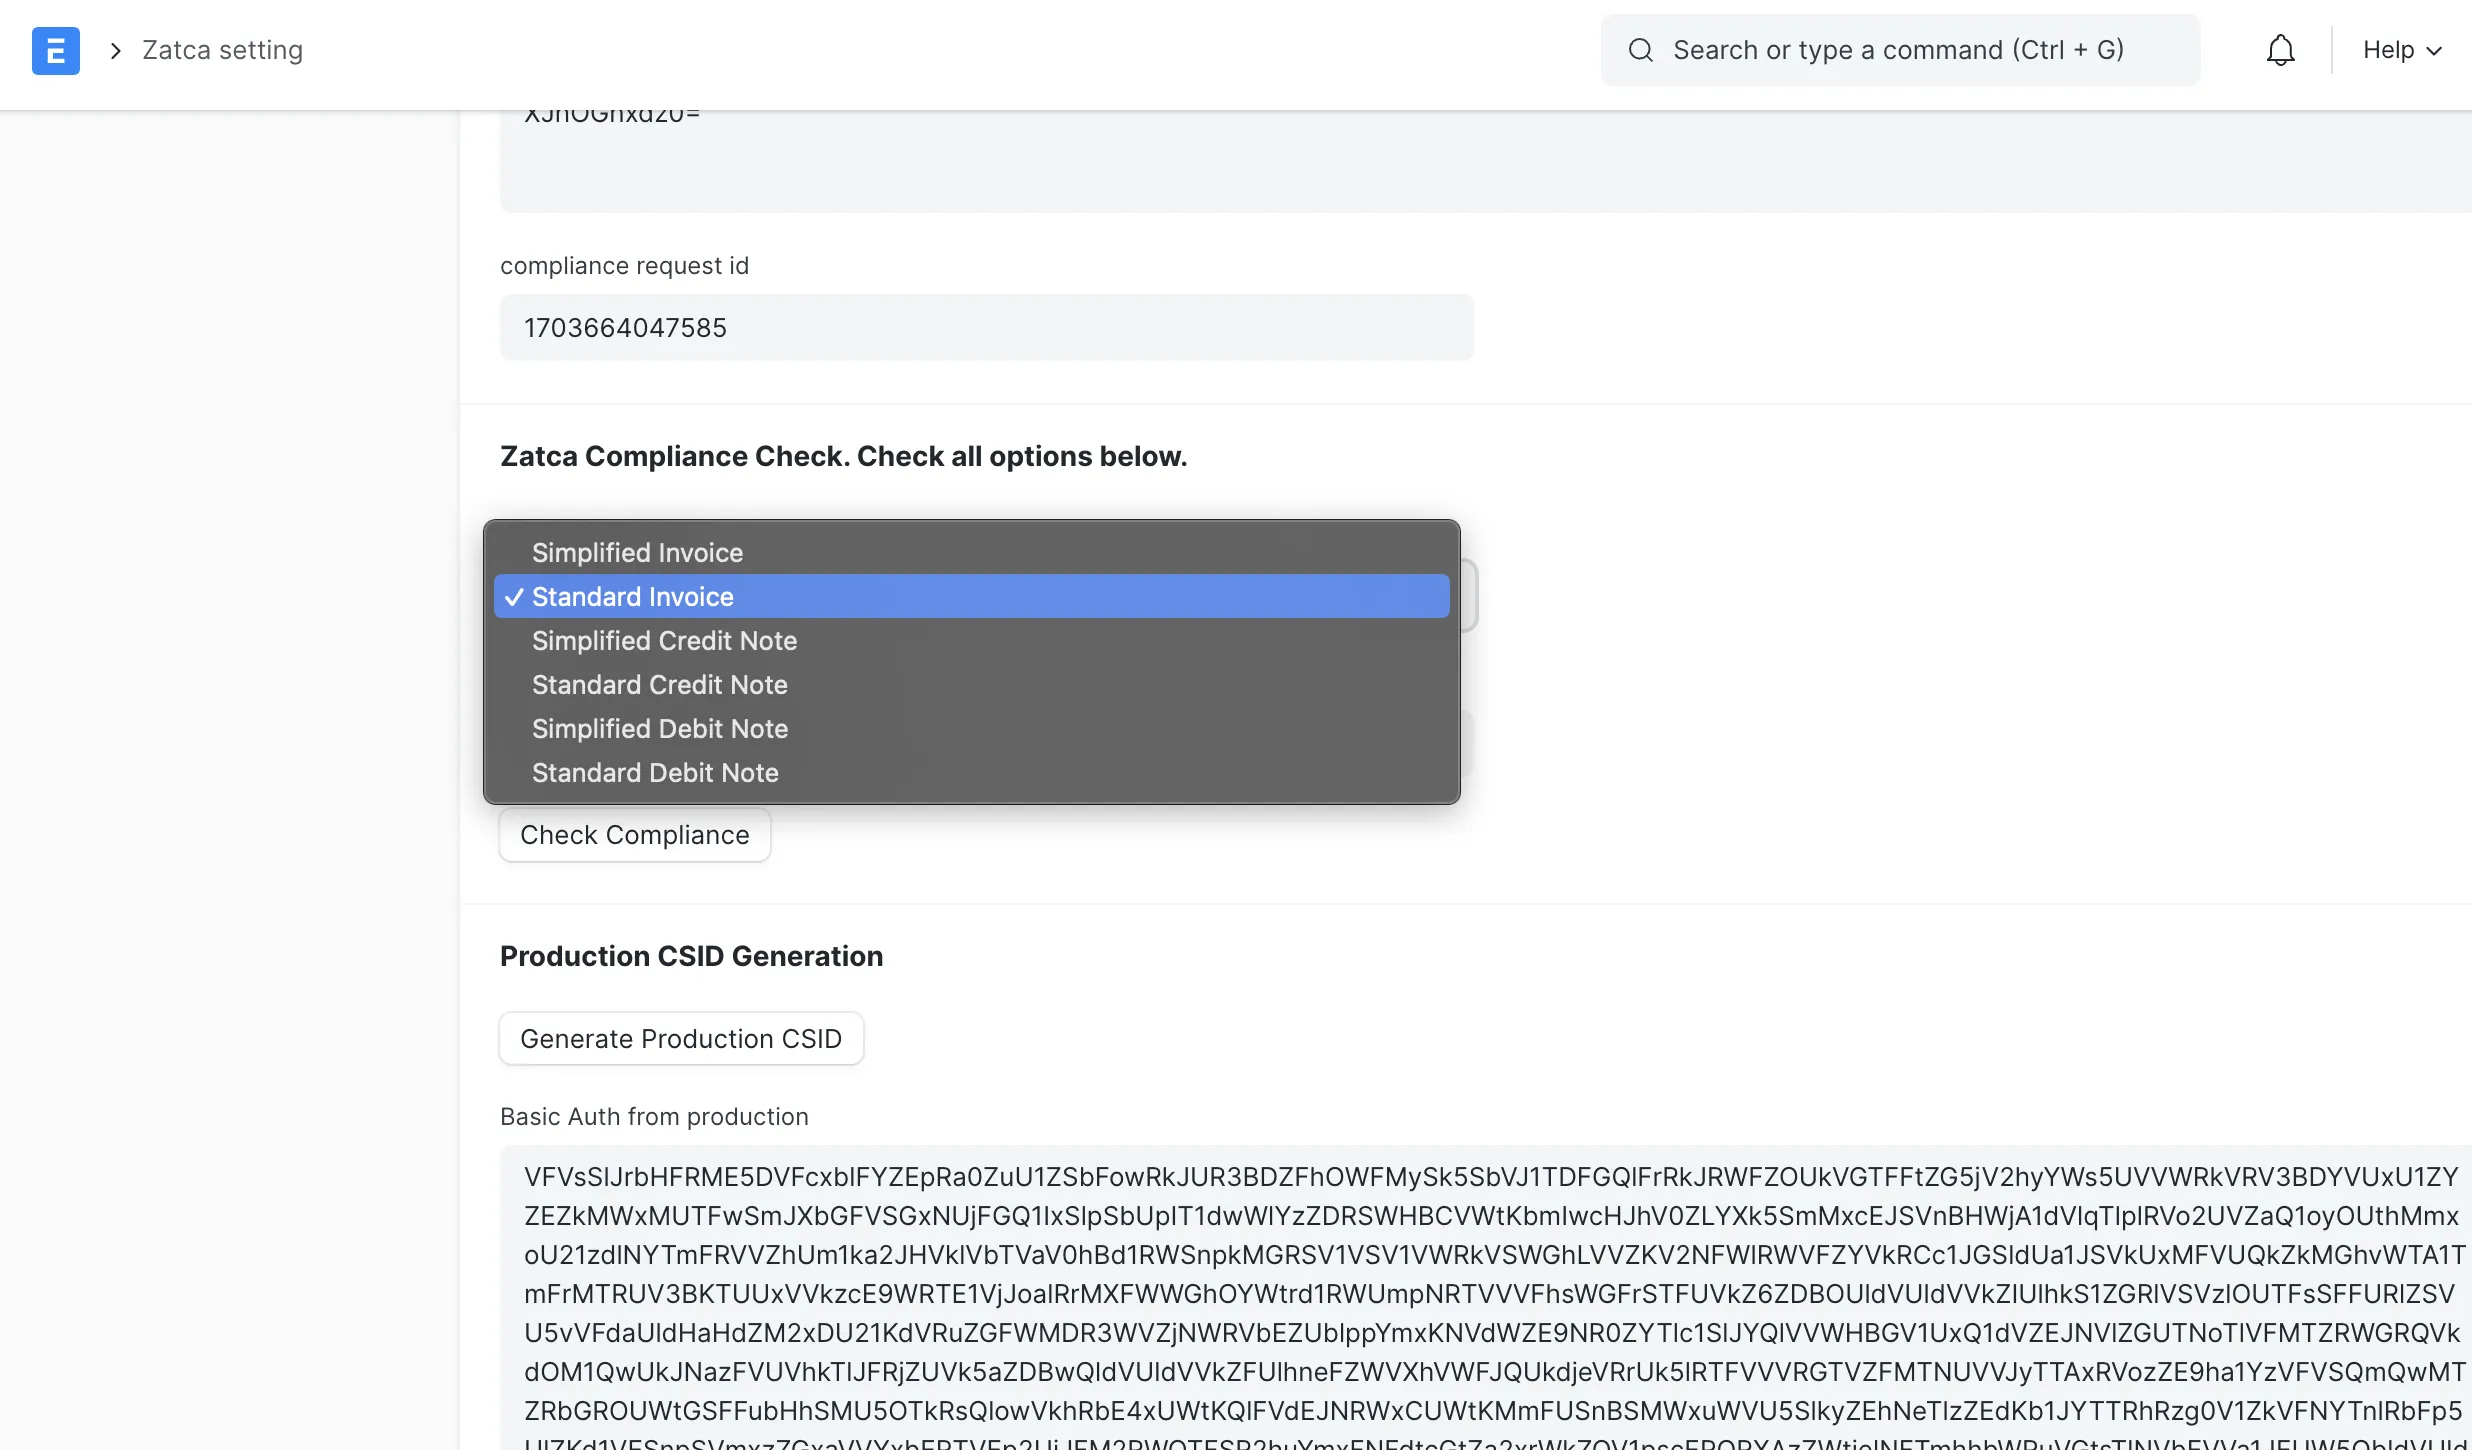Check the Standard Debit Note option
Image resolution: width=2472 pixels, height=1450 pixels.
[655, 772]
